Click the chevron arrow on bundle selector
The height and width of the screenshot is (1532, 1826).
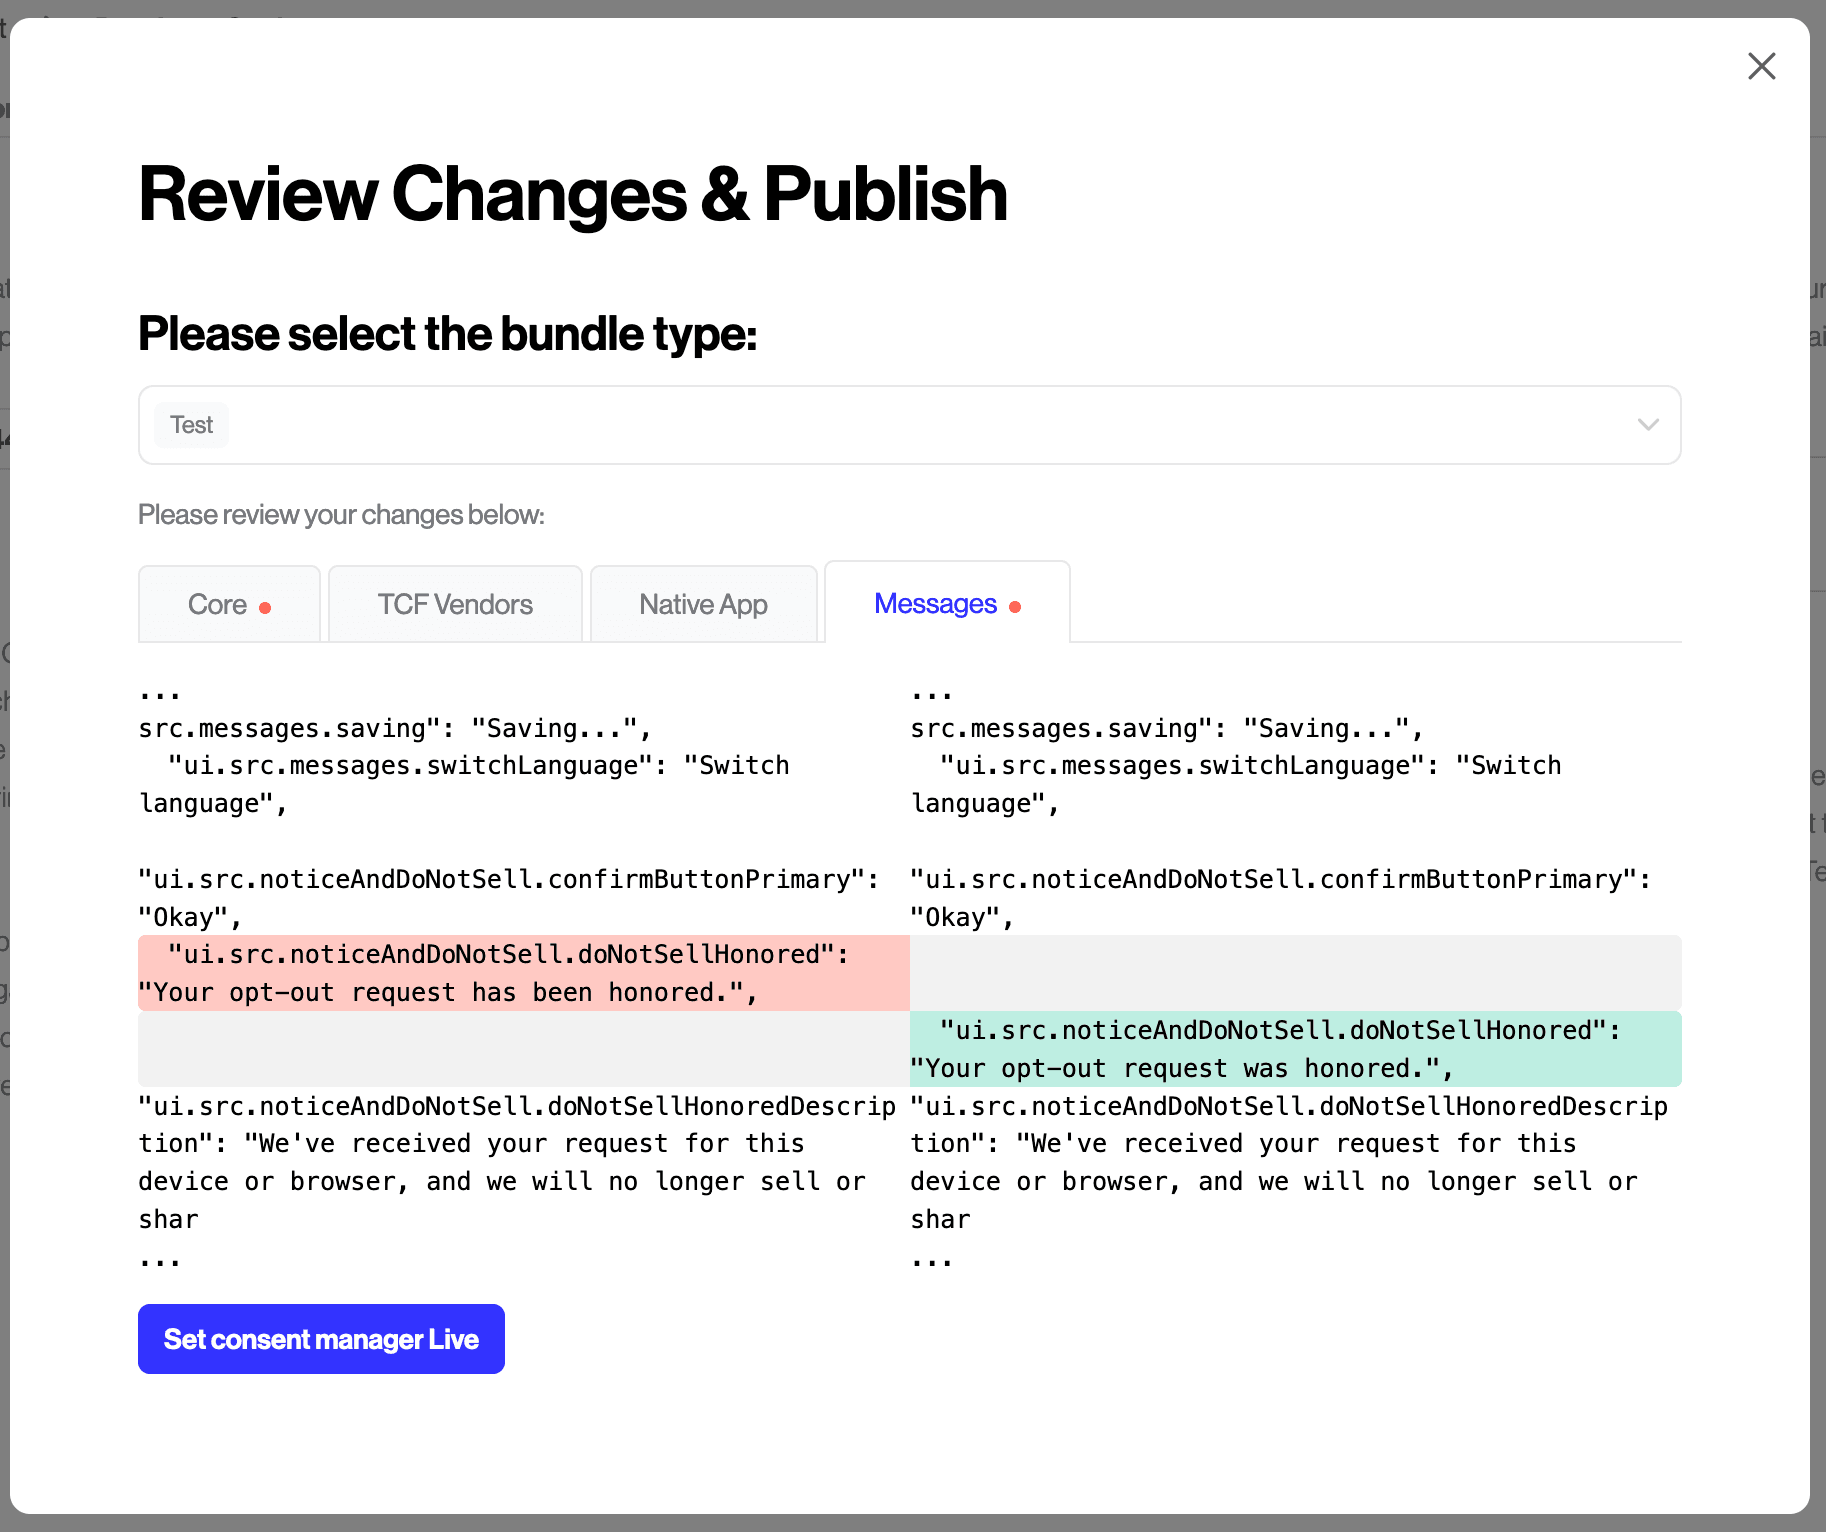1648,424
